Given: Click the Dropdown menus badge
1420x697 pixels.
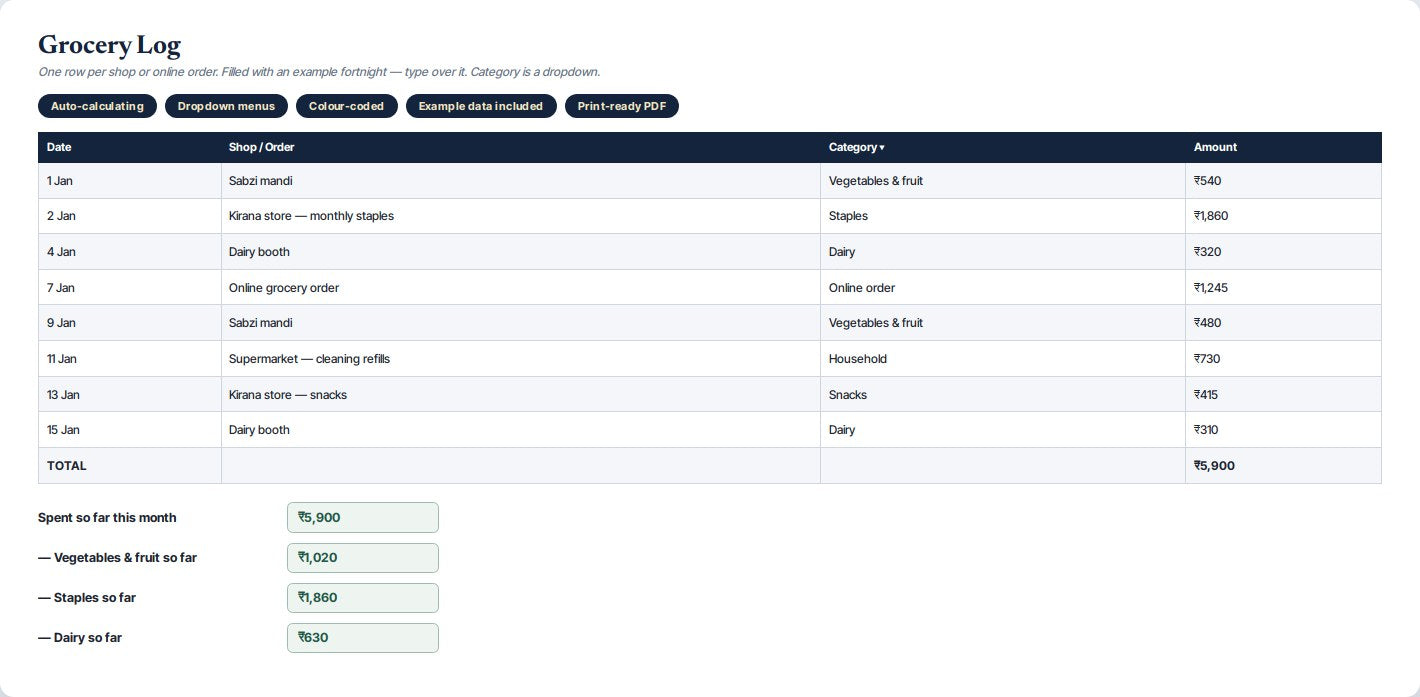Looking at the screenshot, I should tap(226, 106).
